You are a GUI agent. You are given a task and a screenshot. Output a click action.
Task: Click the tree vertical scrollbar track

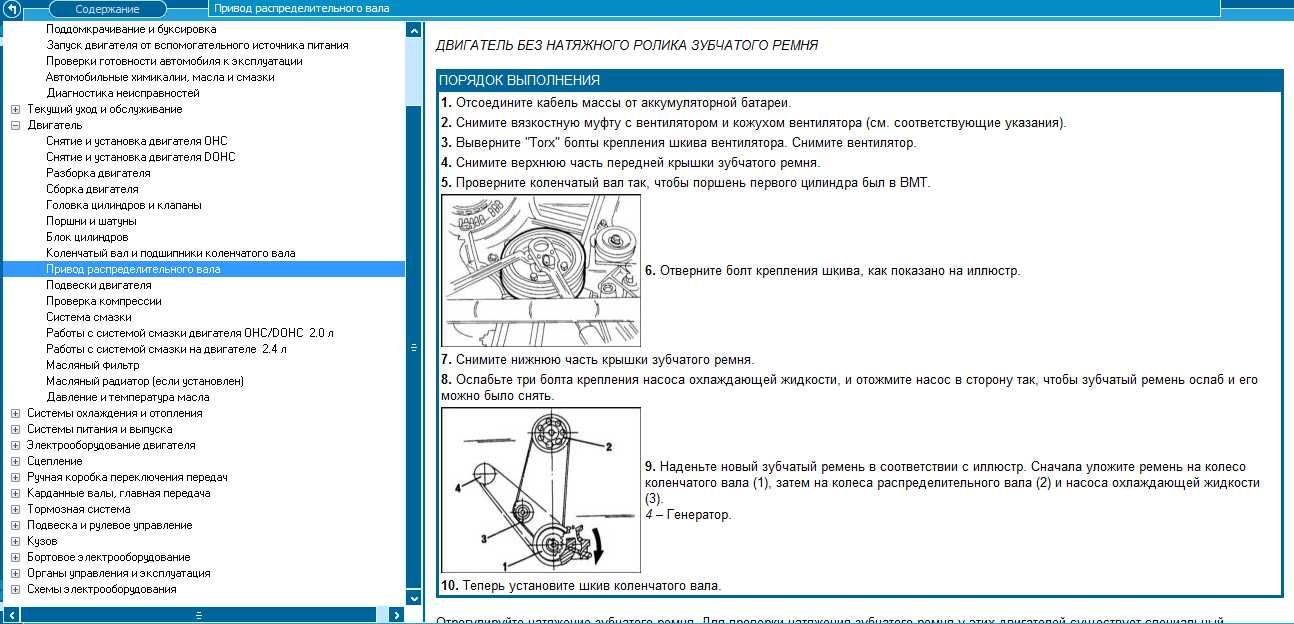(414, 314)
